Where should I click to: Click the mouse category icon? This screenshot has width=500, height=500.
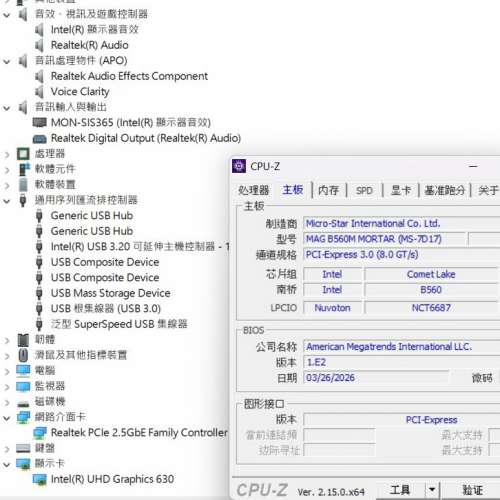(x=23, y=355)
